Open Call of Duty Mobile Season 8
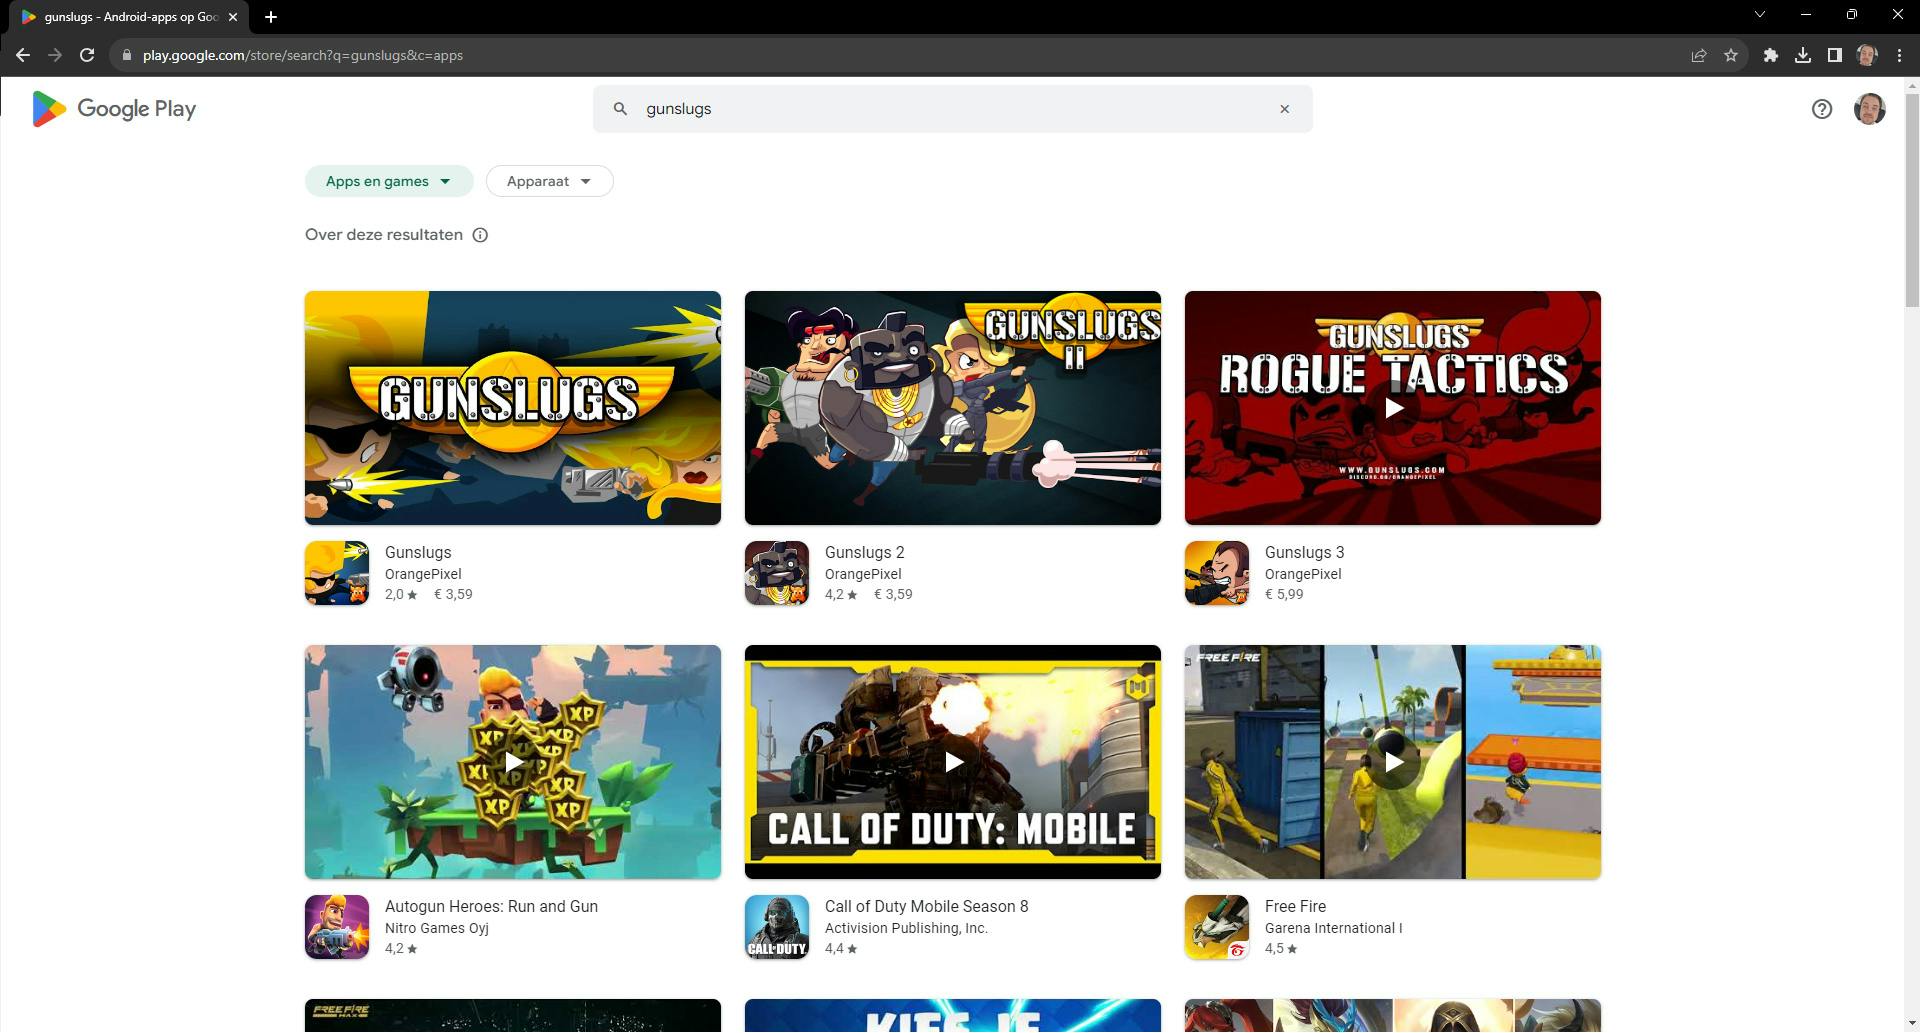 (x=926, y=906)
